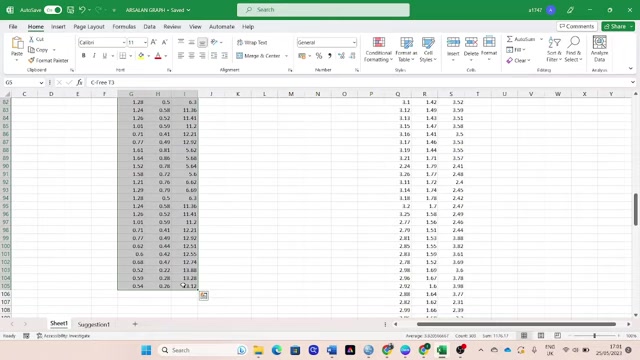
Task: Open the General number format dropdown
Action: pyautogui.click(x=354, y=42)
